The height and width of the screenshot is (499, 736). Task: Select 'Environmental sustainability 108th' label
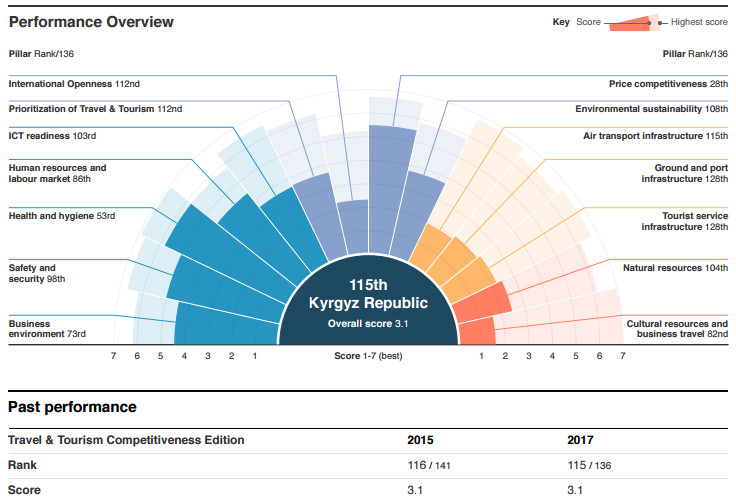pos(651,109)
